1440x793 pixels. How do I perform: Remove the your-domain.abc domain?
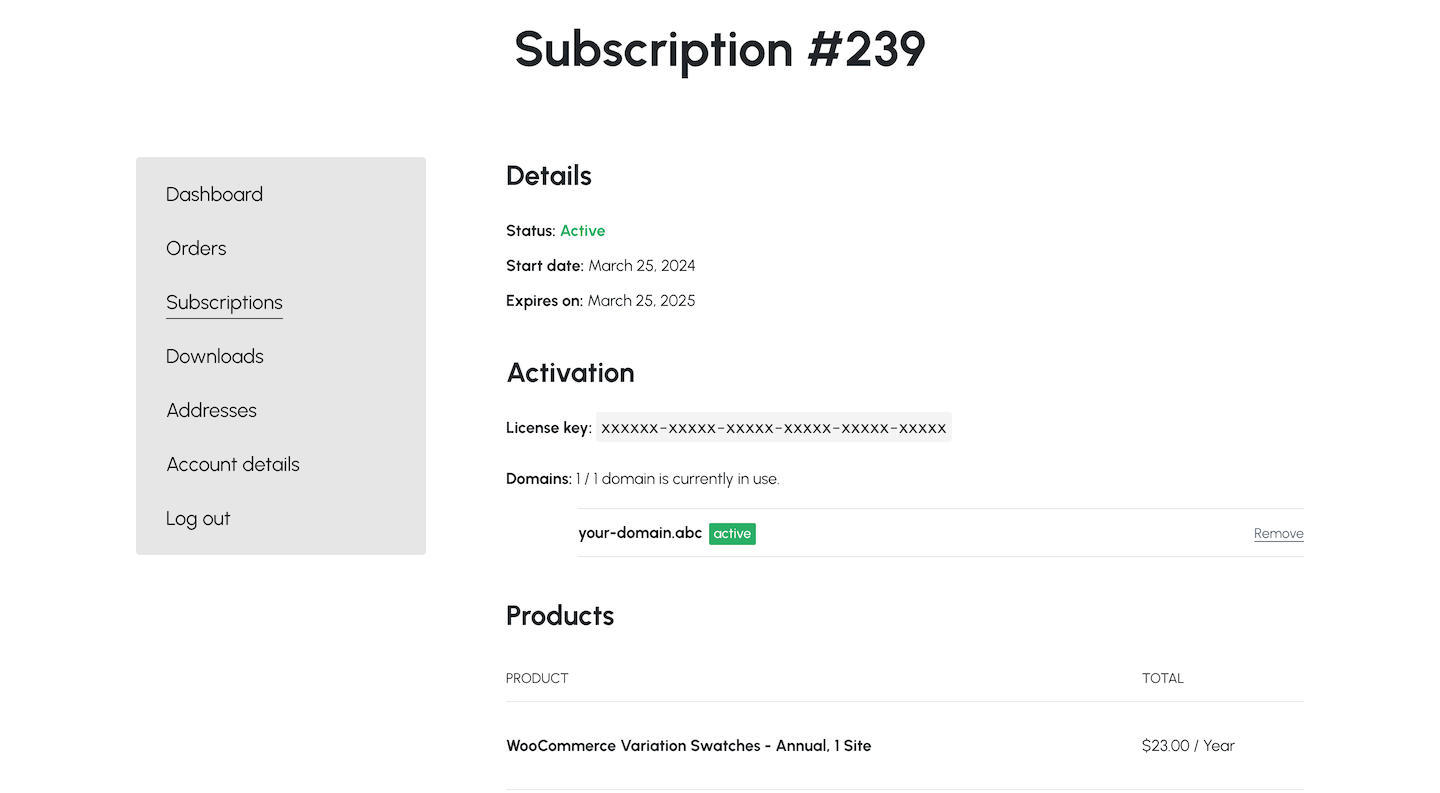pyautogui.click(x=1278, y=533)
